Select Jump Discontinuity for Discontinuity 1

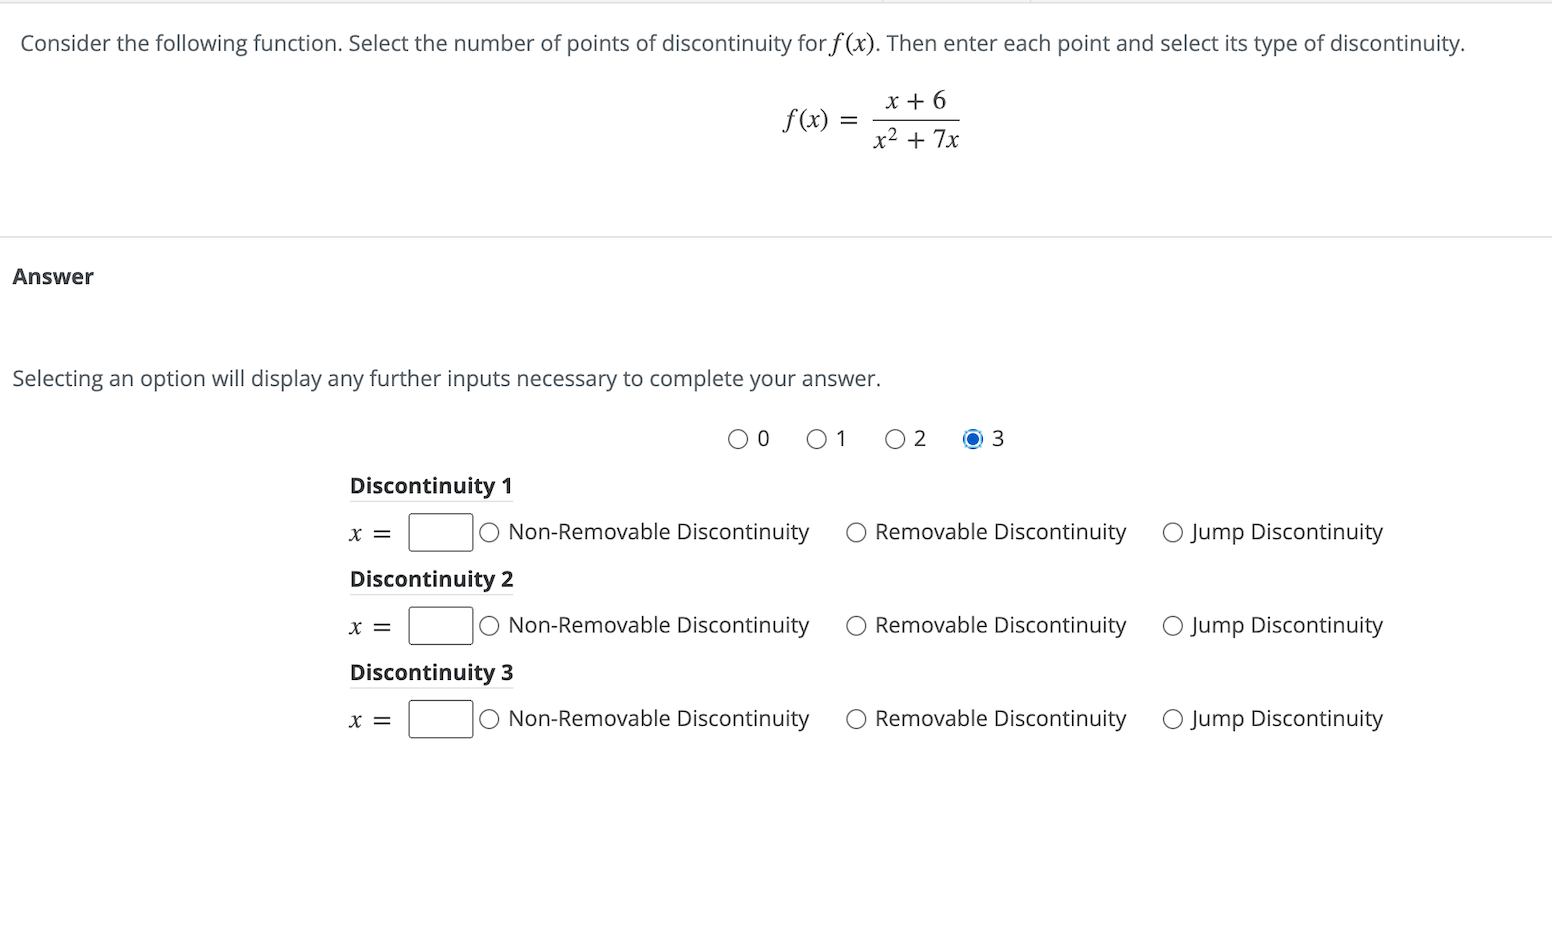tap(1172, 532)
